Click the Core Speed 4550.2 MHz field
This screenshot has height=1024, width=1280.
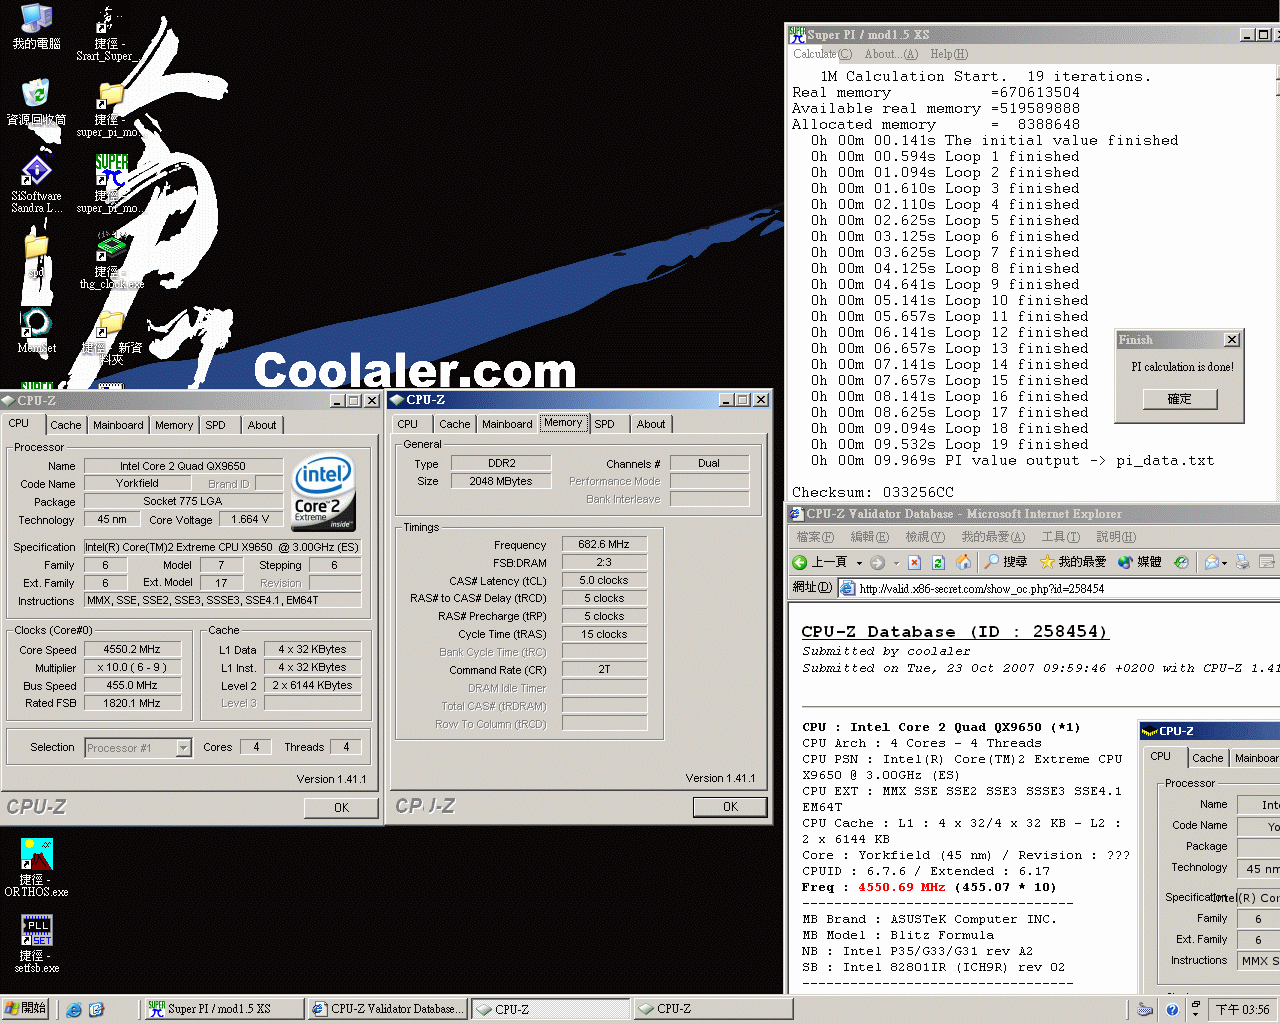(x=132, y=649)
